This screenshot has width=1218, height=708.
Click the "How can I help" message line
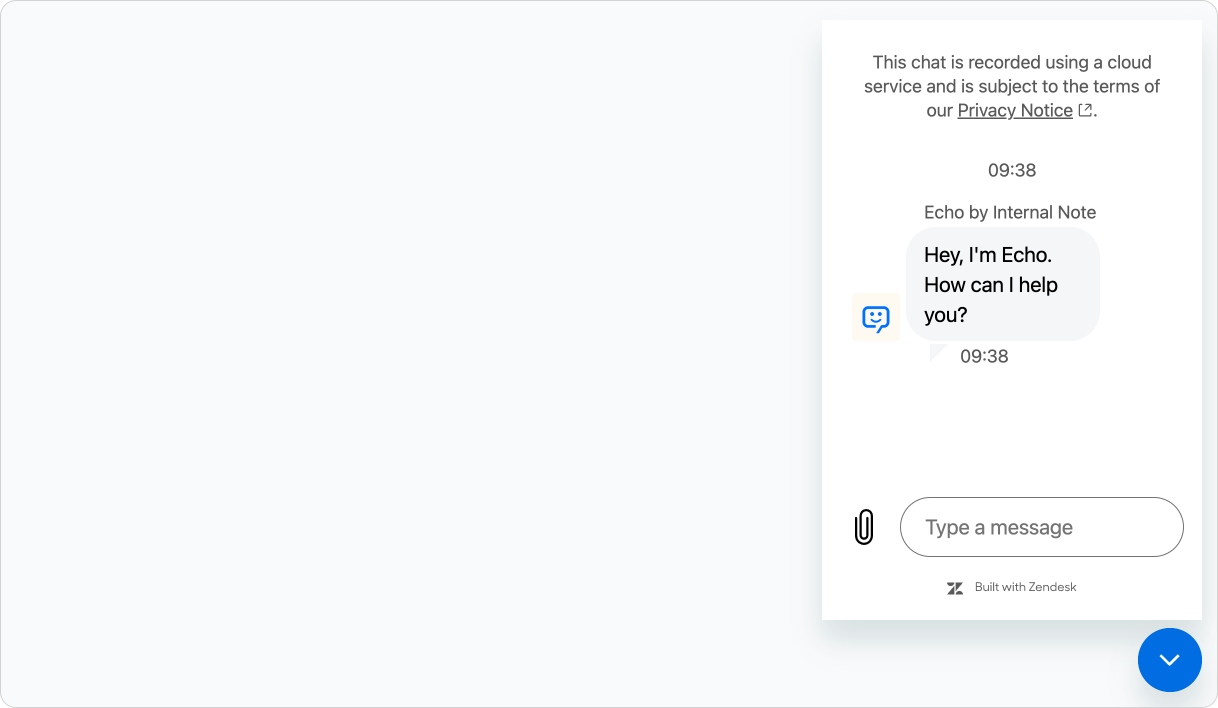[x=990, y=285]
